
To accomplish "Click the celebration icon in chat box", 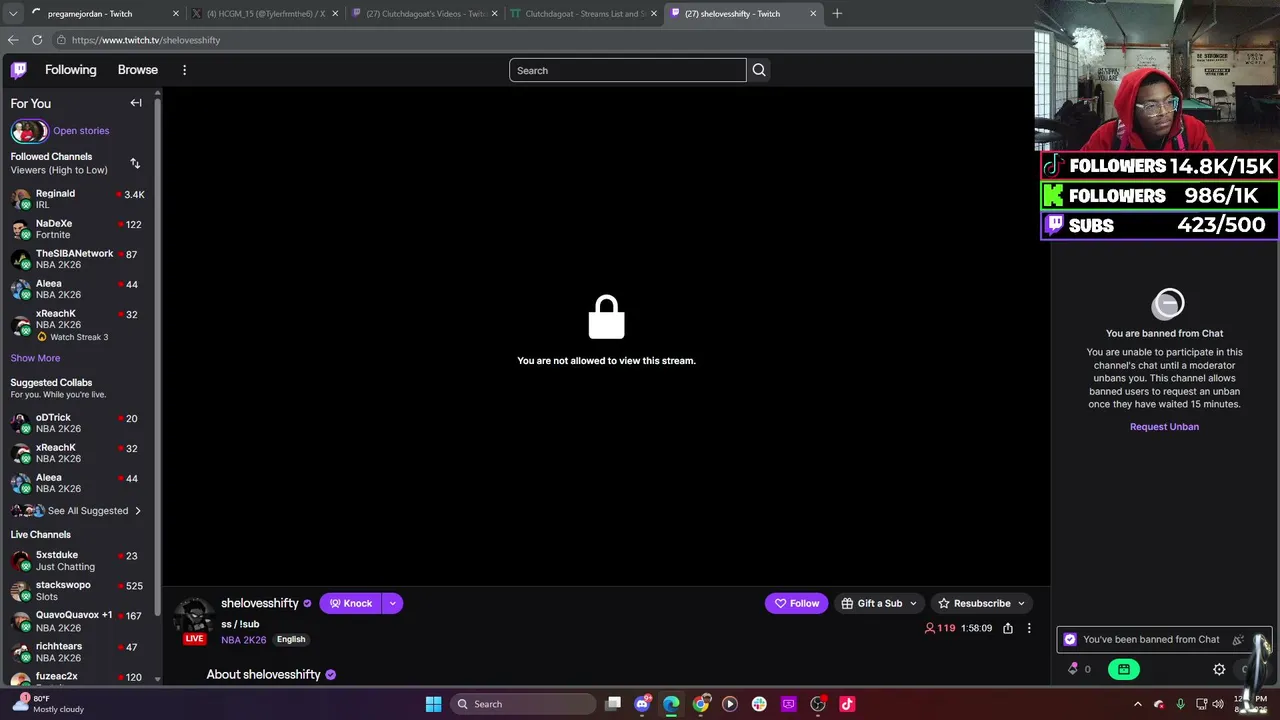I will pyautogui.click(x=1238, y=639).
